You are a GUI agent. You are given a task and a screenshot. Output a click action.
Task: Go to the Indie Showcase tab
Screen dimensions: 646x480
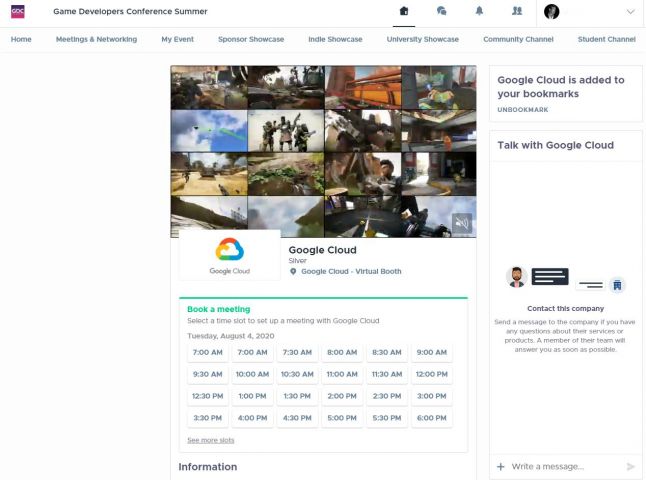(335, 40)
